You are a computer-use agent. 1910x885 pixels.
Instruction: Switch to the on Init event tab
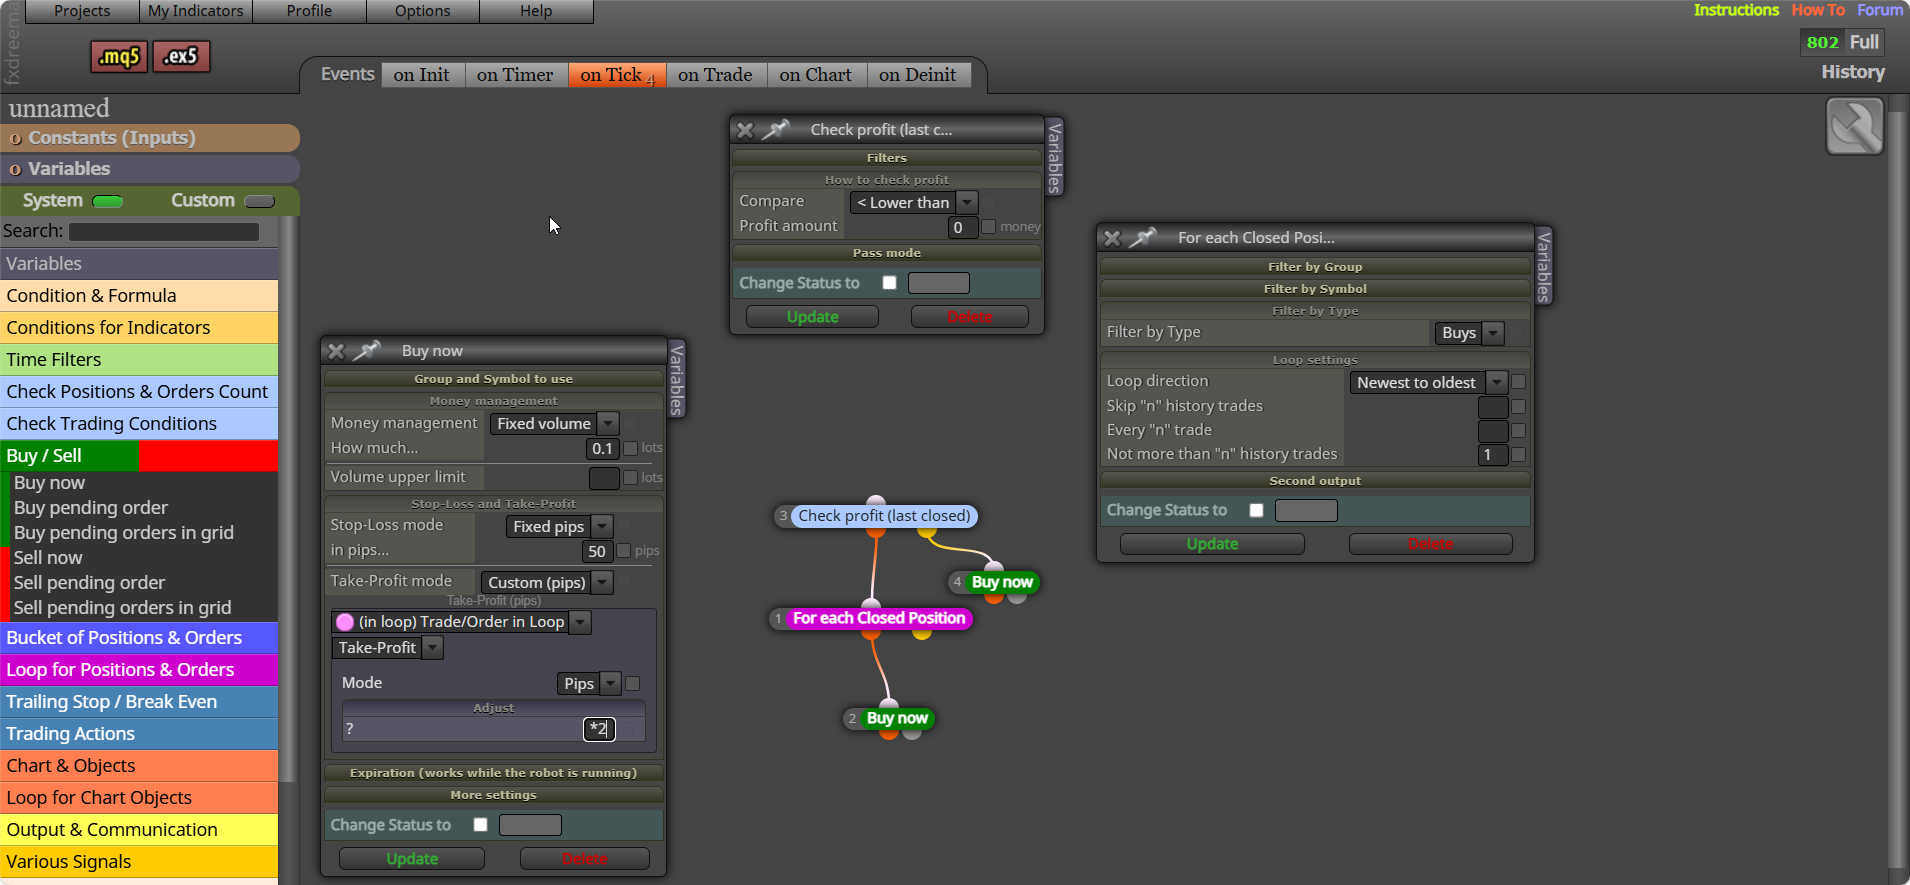click(x=421, y=75)
